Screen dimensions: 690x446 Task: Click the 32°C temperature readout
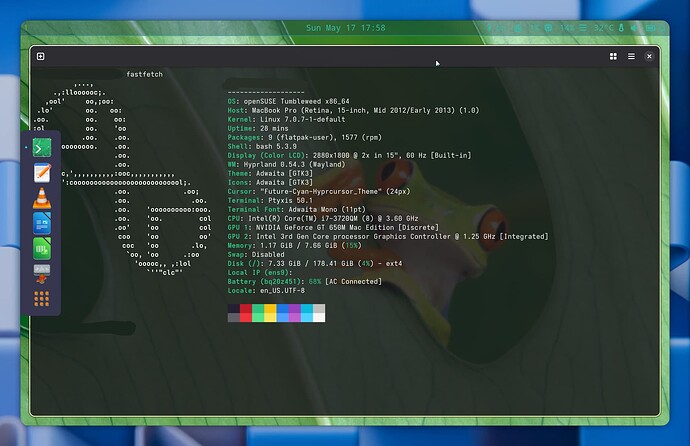604,28
